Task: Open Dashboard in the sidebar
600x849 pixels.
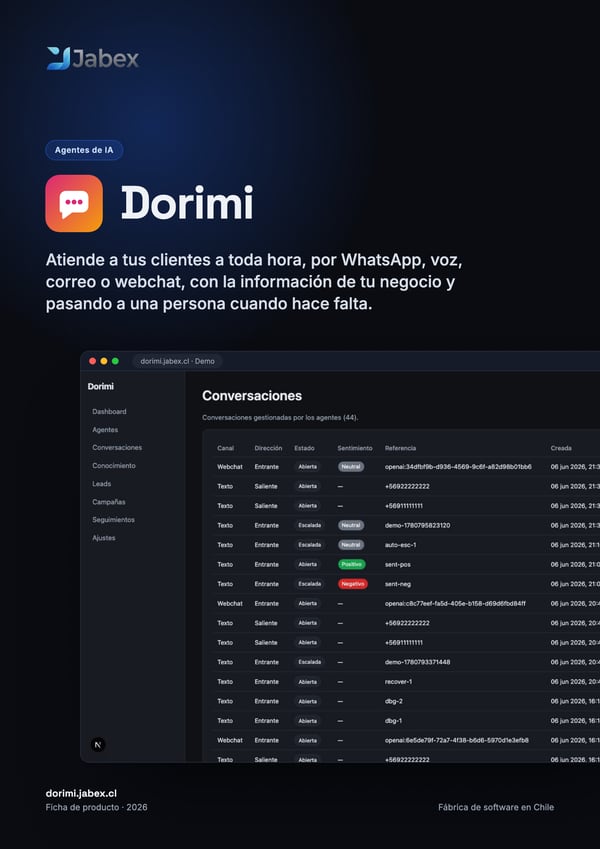Action: [109, 412]
